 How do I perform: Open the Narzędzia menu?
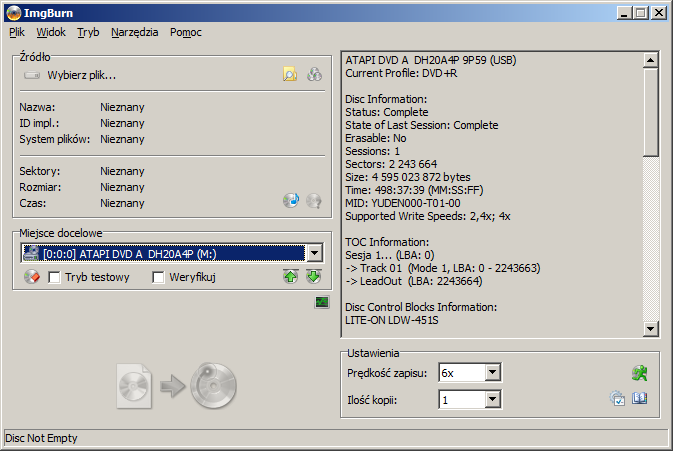coord(134,32)
